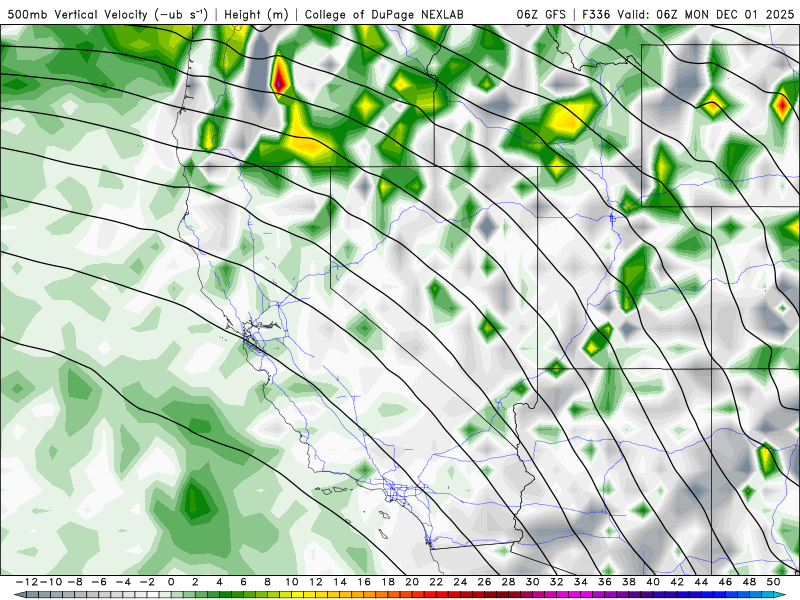Click the '16' legend value
This screenshot has width=800, height=600.
364,582
